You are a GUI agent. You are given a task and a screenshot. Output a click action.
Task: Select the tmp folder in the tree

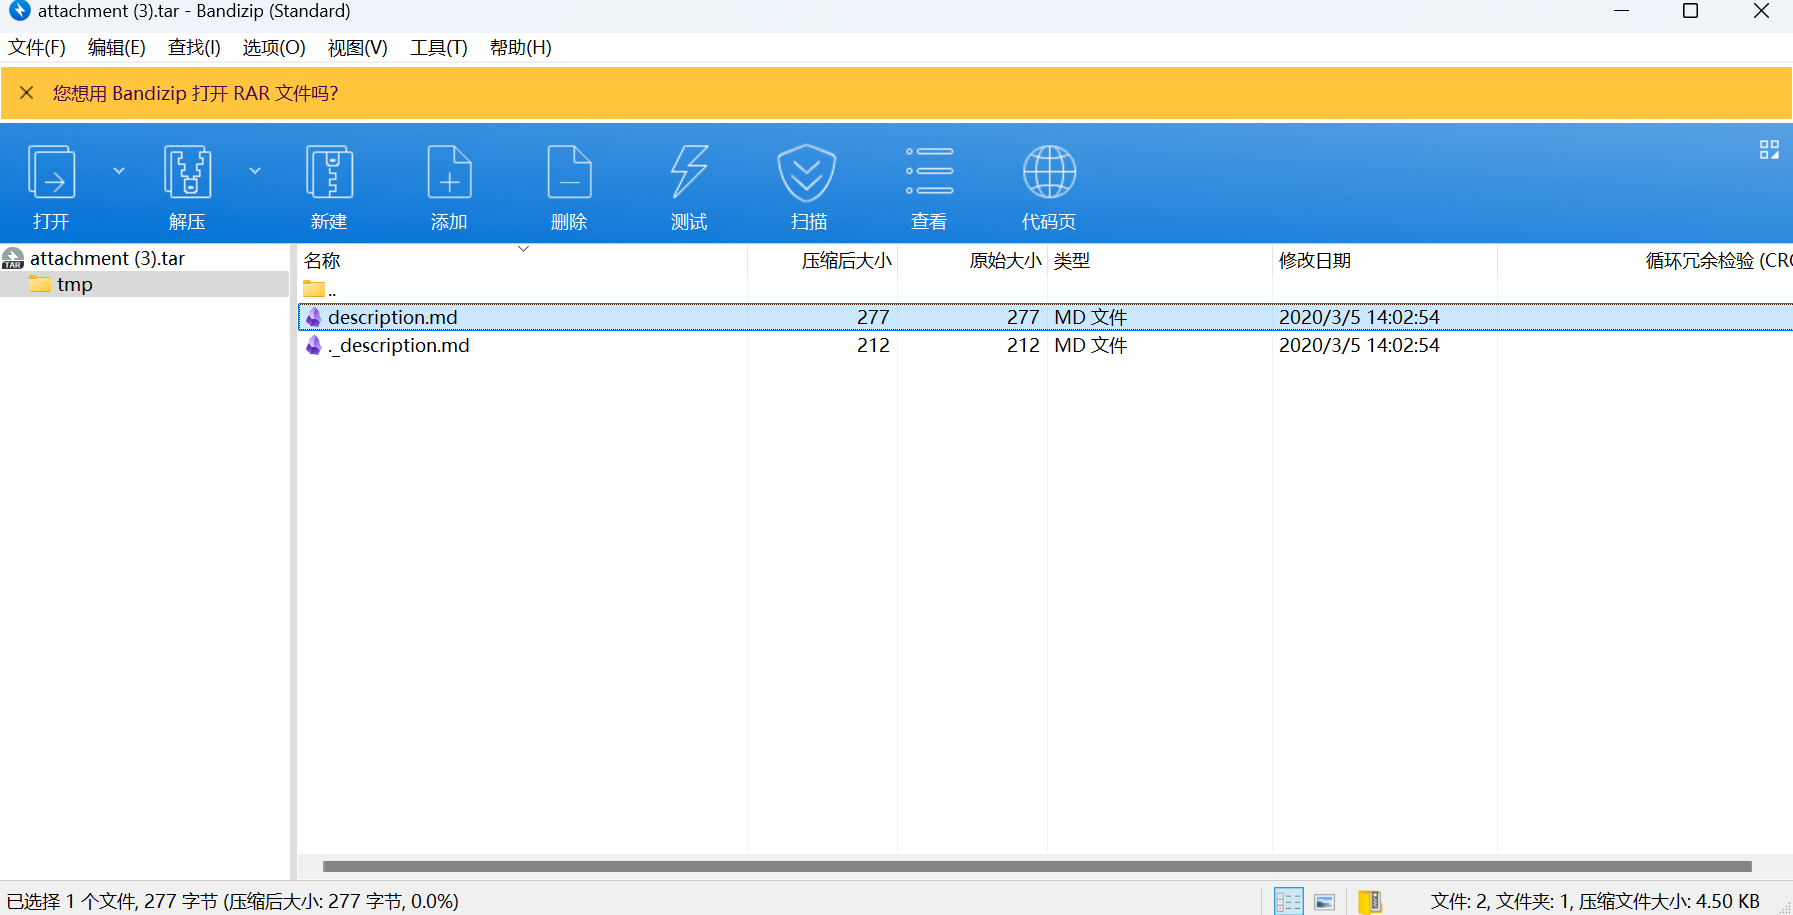point(75,284)
